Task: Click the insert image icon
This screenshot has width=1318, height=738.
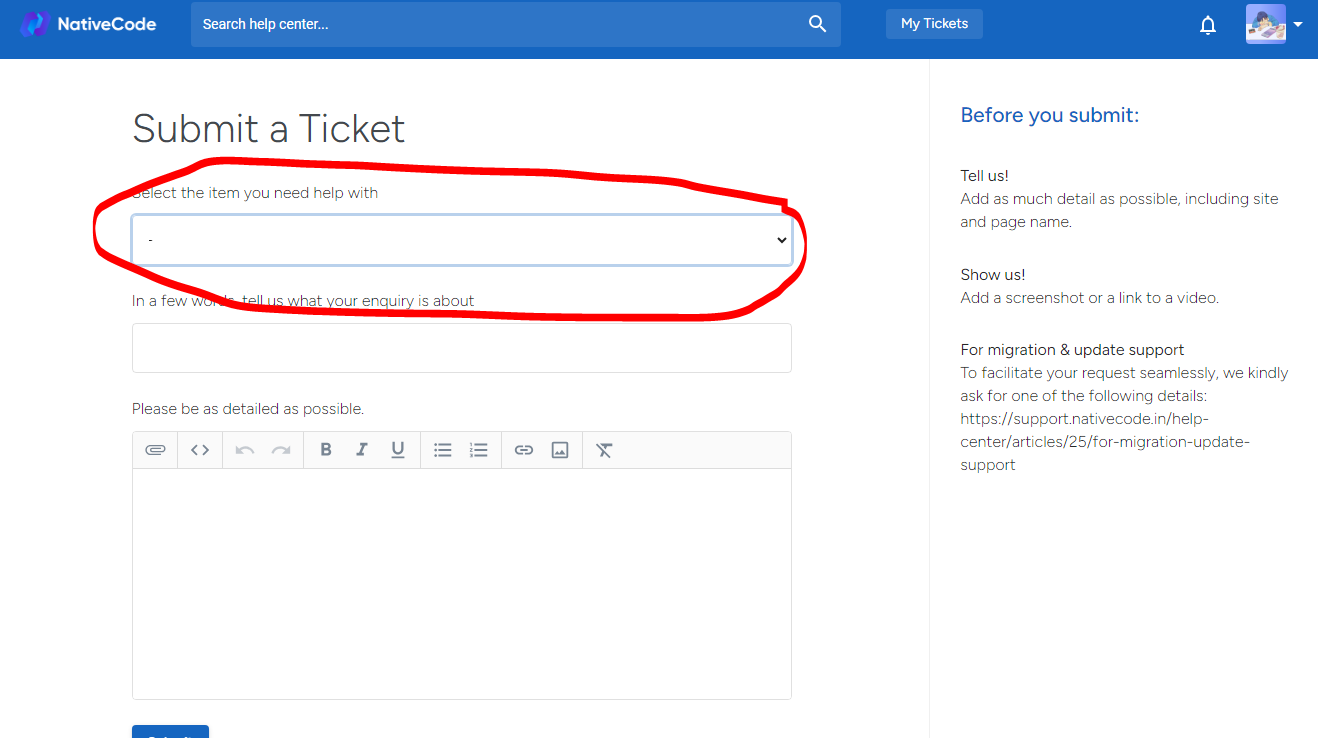Action: coord(560,450)
